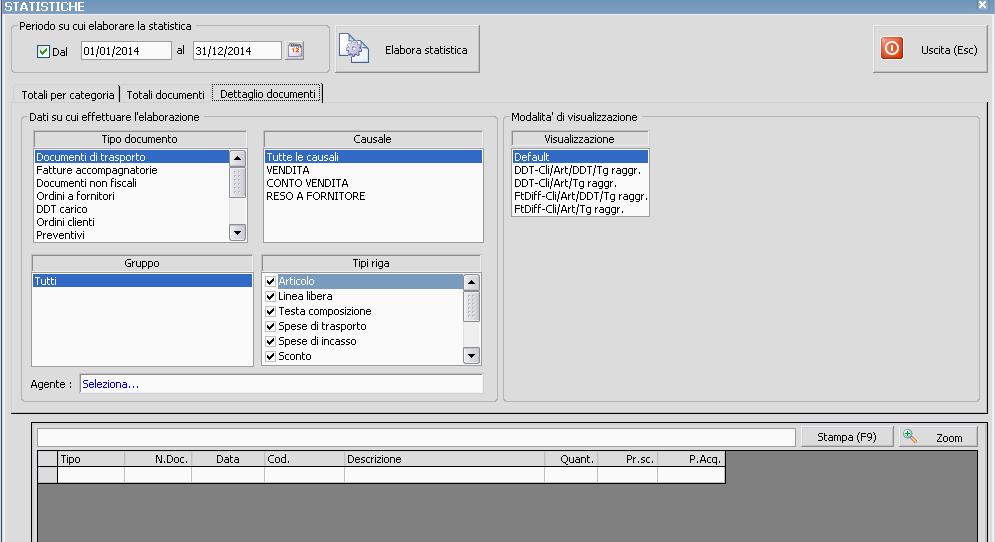Uncheck the Linea libera checkbox

pos(270,296)
